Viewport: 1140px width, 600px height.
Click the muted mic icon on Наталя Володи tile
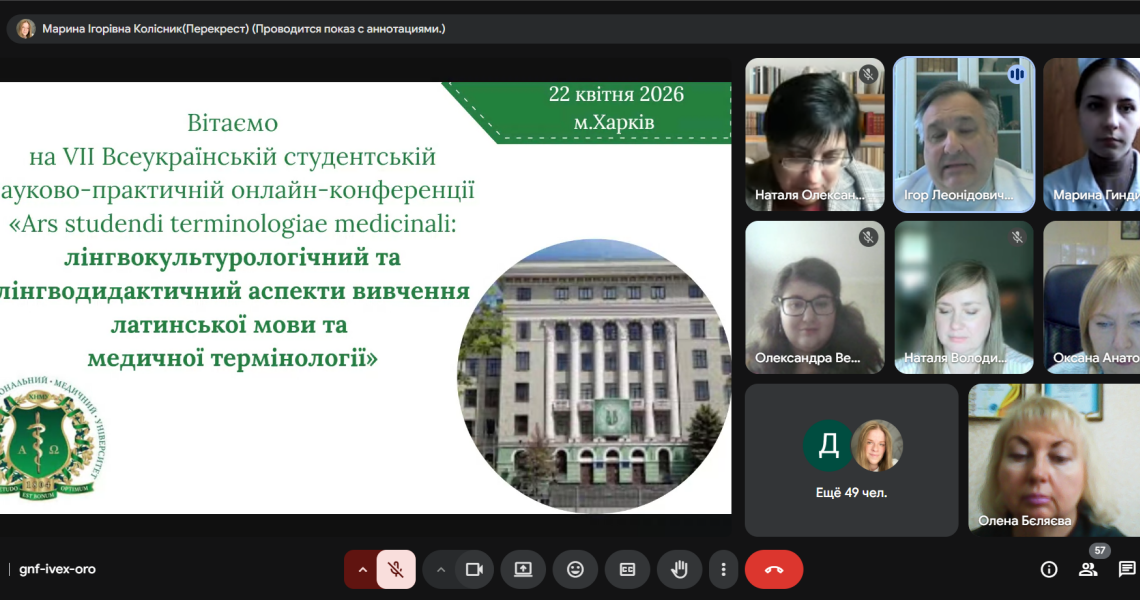(x=1016, y=236)
